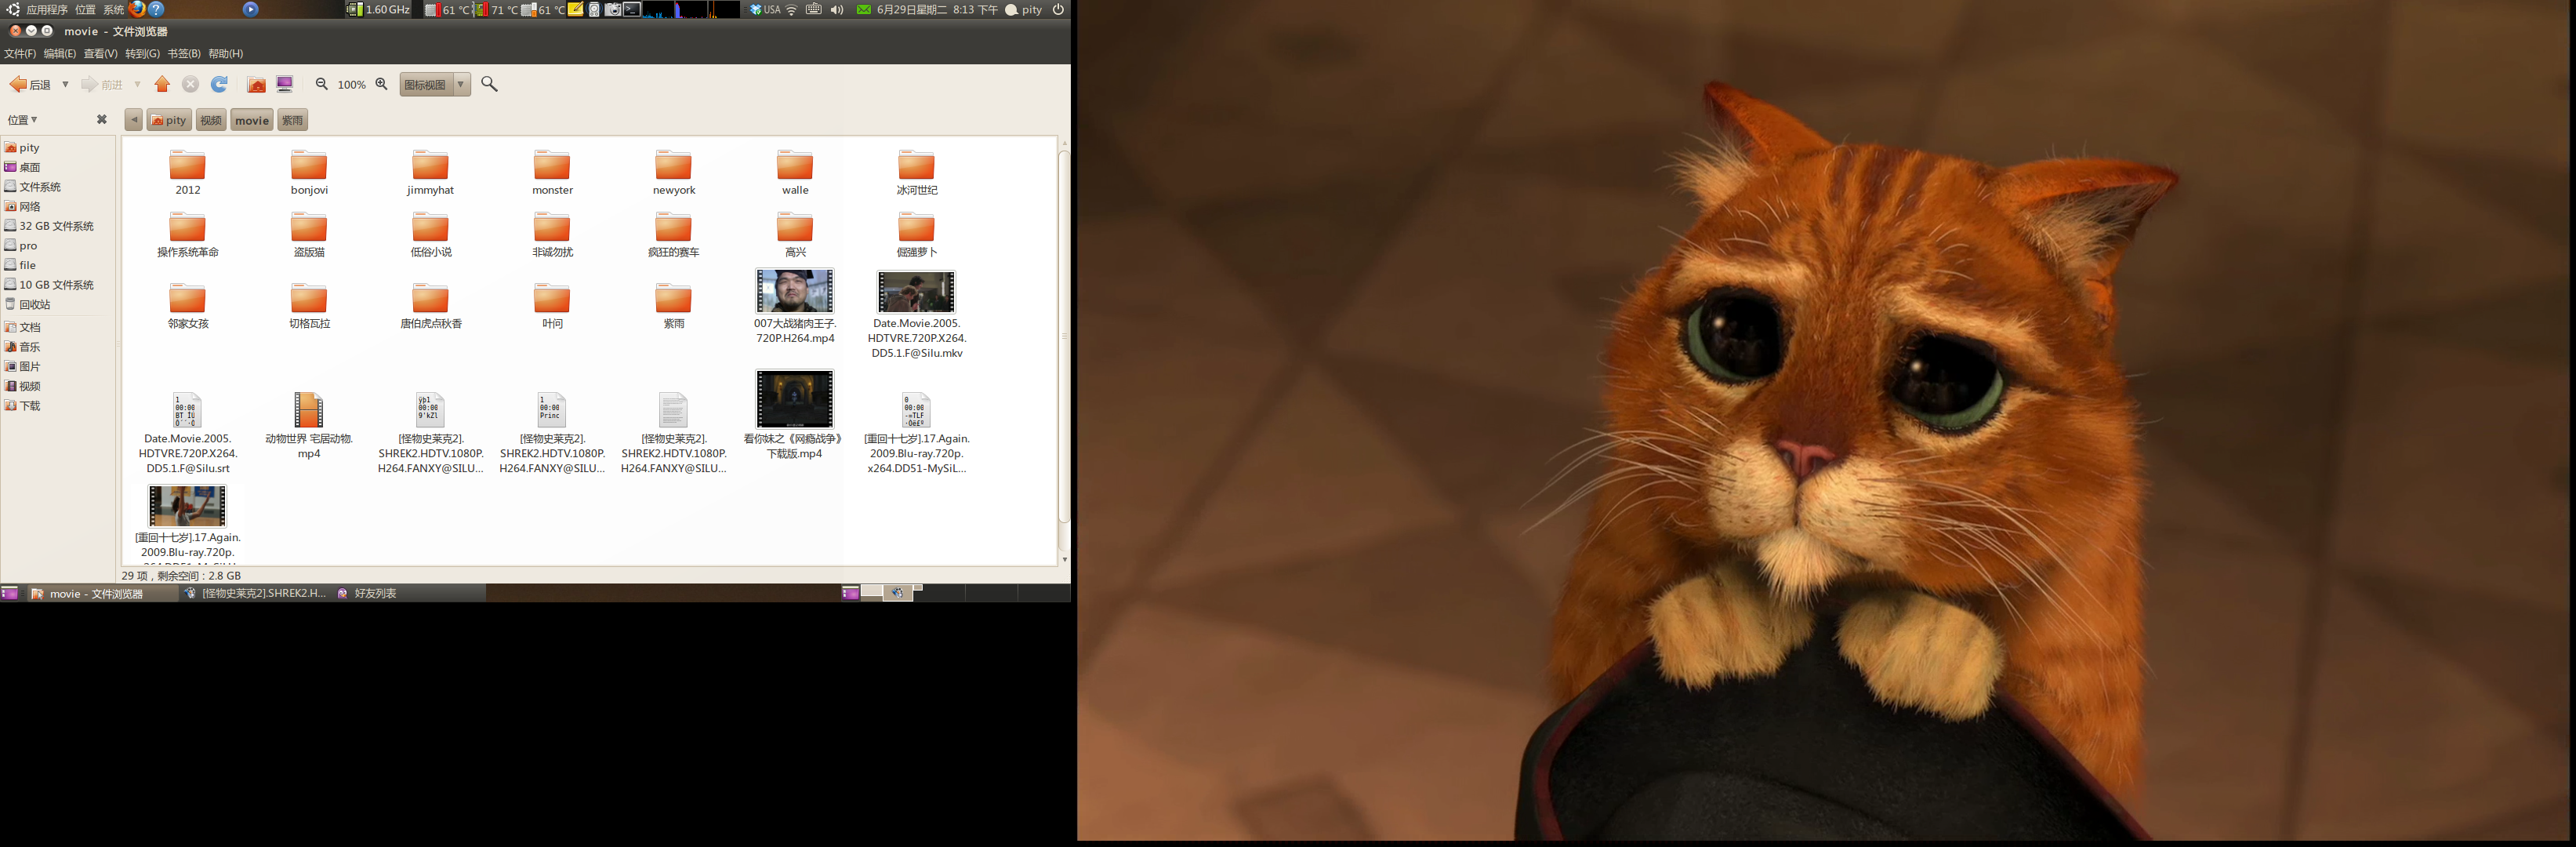Select the 紫雨 folder icon
Viewport: 2576px width, 847px height.
pyautogui.click(x=673, y=298)
